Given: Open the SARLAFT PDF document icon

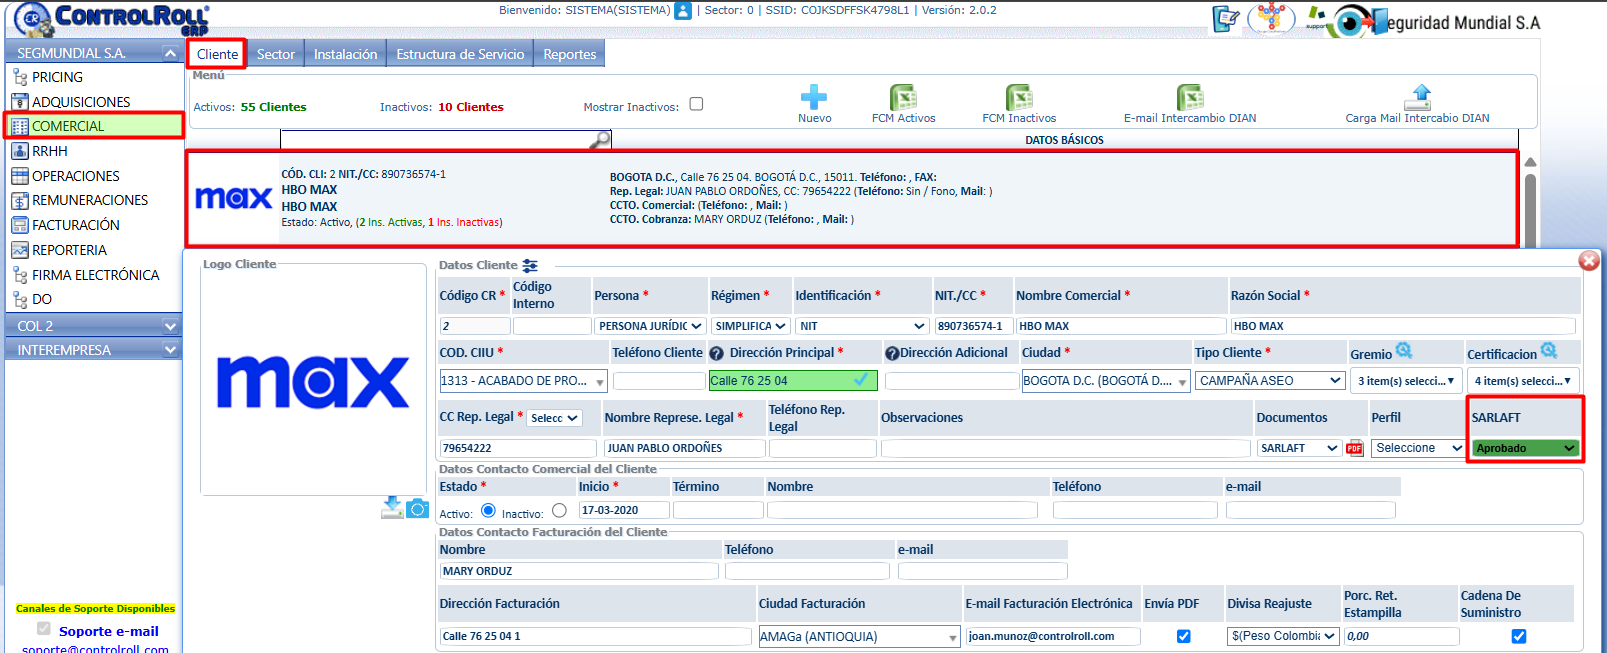Looking at the screenshot, I should point(1355,448).
